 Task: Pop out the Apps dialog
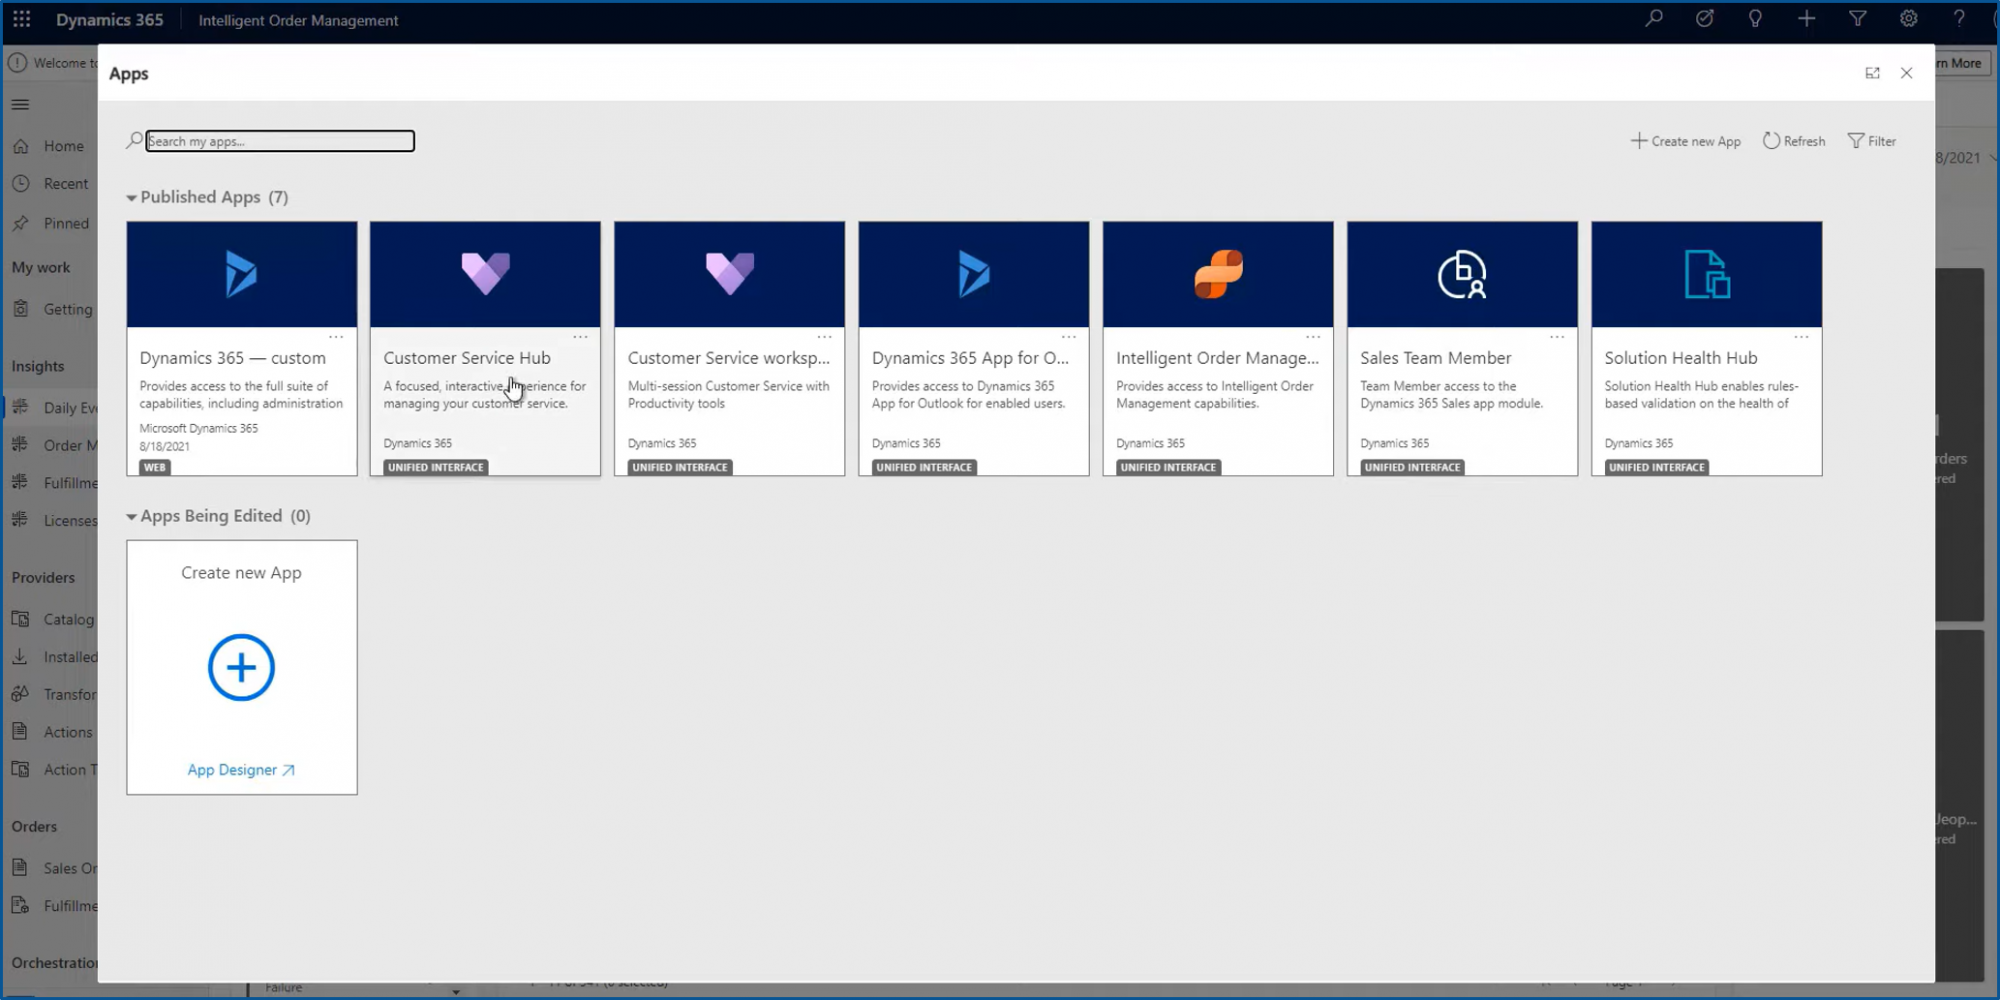[1872, 73]
